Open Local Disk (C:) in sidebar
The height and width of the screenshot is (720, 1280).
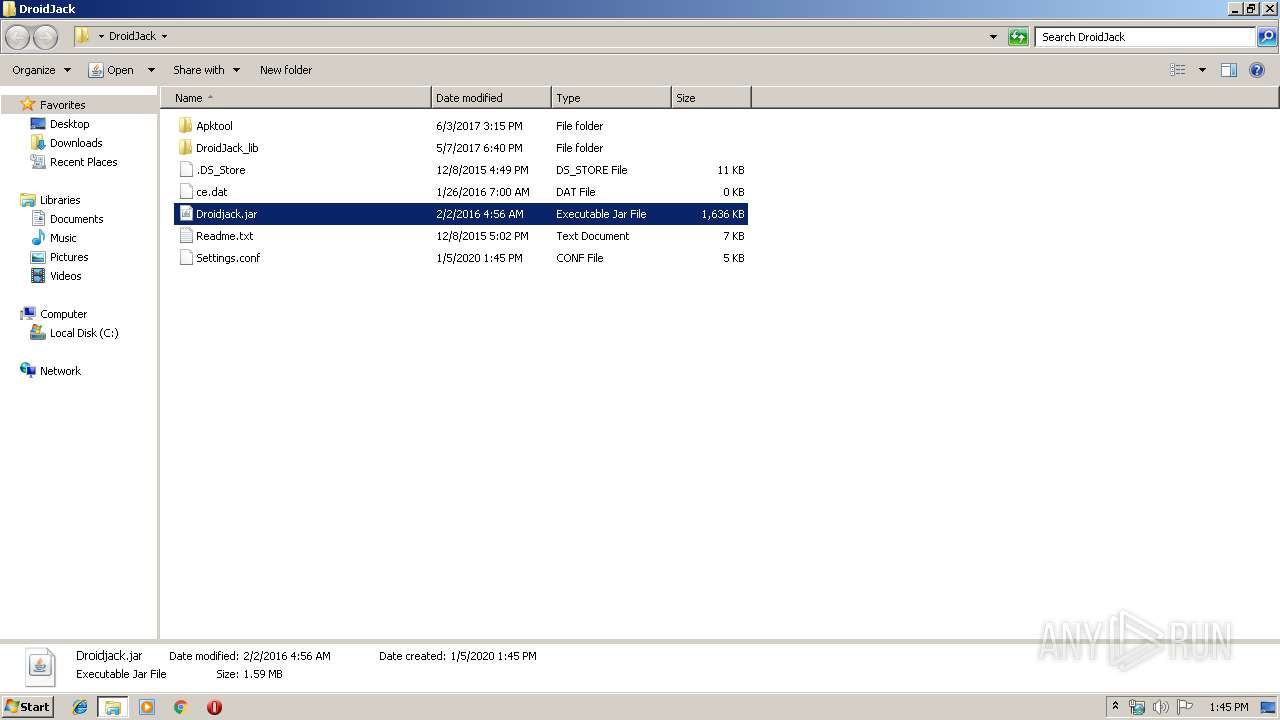[84, 333]
